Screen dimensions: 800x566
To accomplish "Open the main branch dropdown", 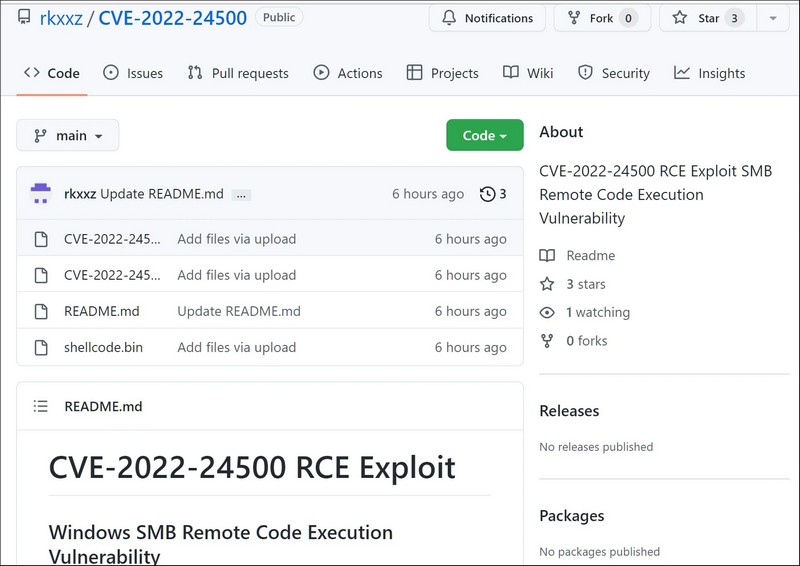I will [68, 135].
